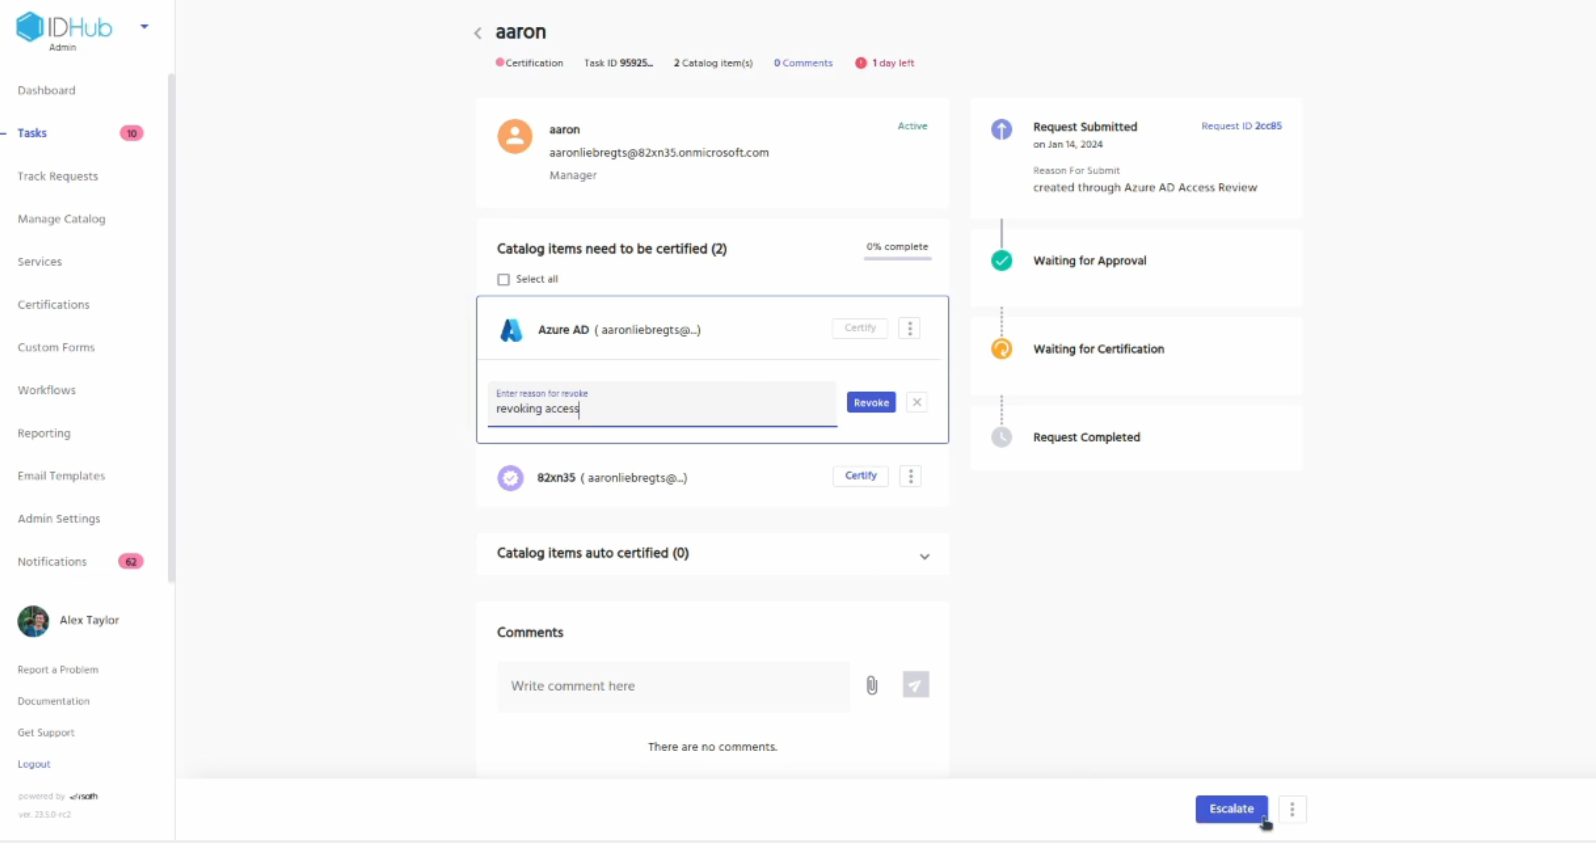Viewport: 1596px width, 843px height.
Task: Click the paperclip attachment icon
Action: 872,685
